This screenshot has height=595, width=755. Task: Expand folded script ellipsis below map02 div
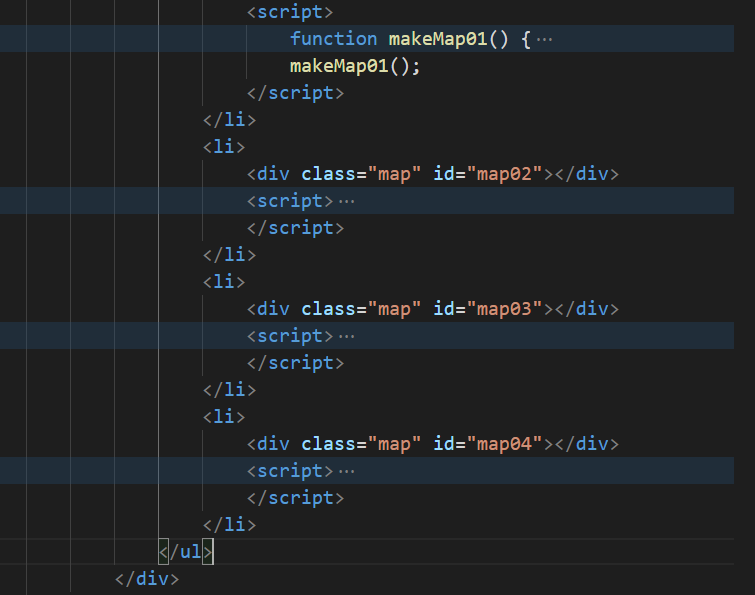347,201
